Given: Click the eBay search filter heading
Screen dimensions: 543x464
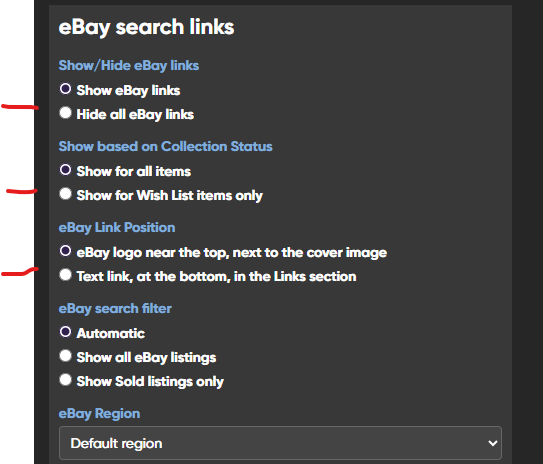Looking at the screenshot, I should tap(115, 309).
